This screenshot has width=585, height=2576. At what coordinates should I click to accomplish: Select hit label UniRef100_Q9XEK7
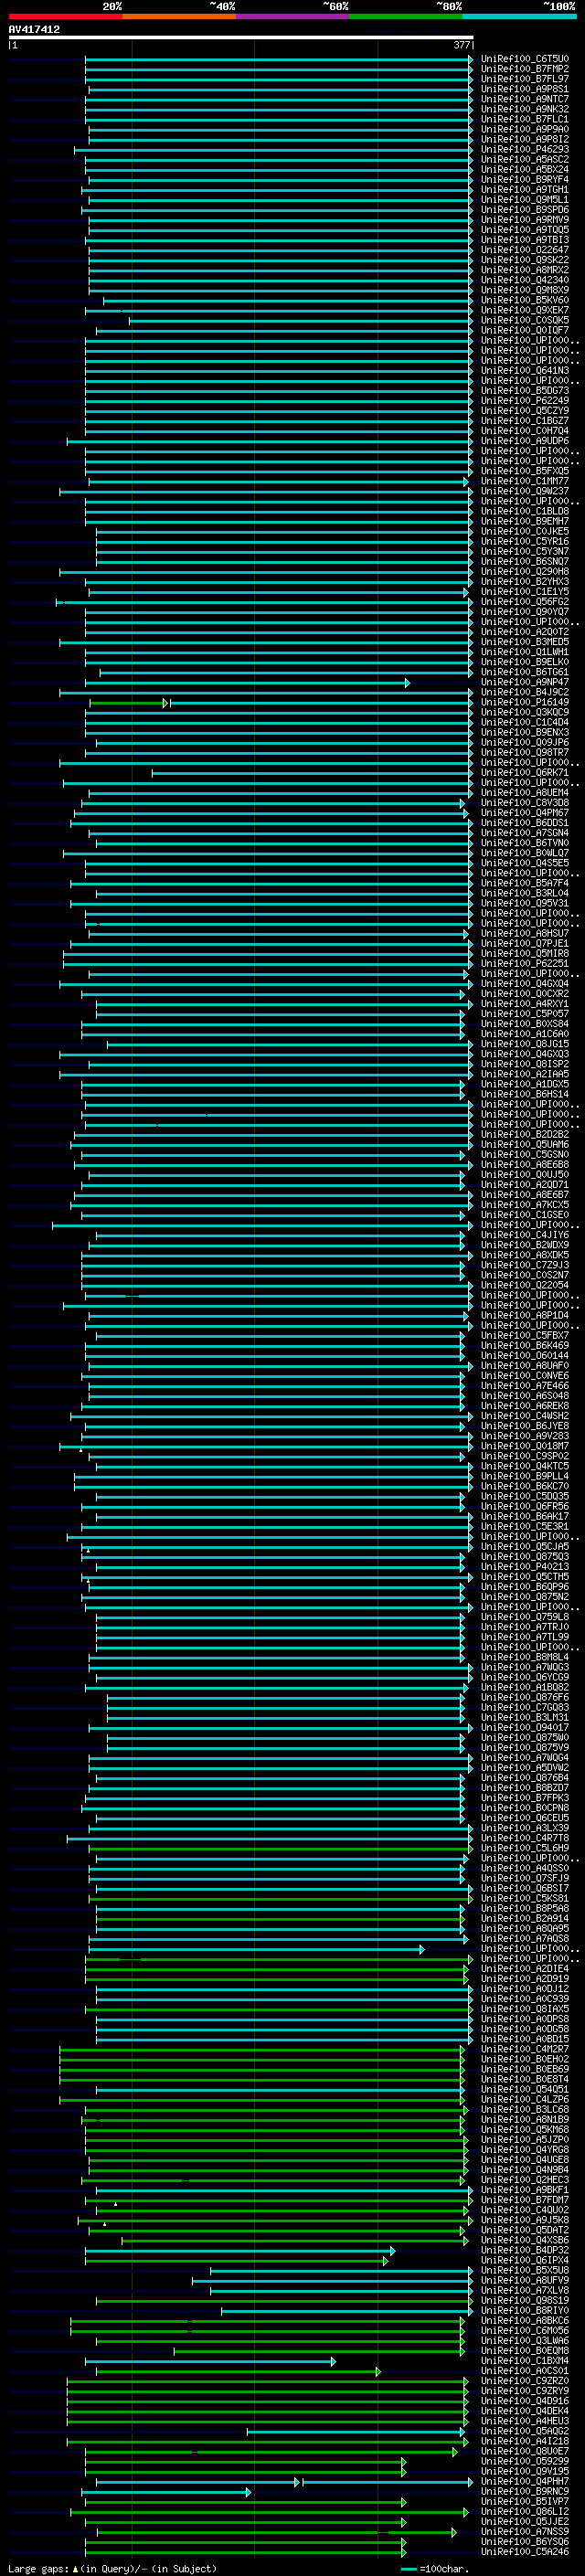click(x=525, y=310)
